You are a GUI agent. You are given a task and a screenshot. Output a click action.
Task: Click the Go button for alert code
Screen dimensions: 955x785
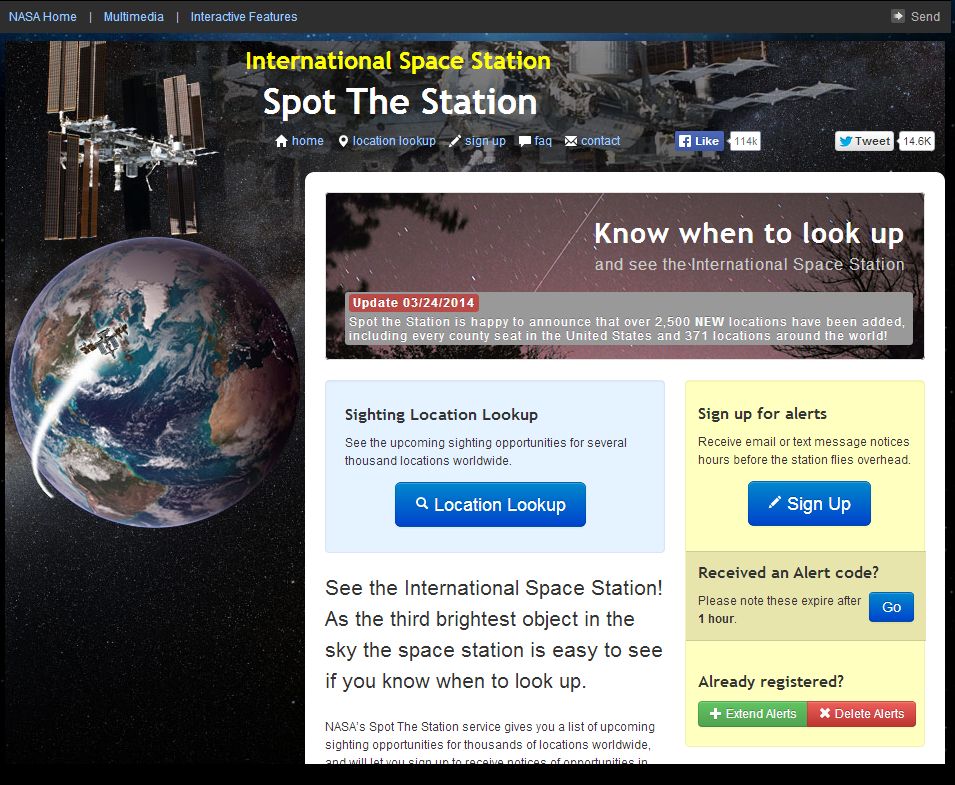pos(891,607)
